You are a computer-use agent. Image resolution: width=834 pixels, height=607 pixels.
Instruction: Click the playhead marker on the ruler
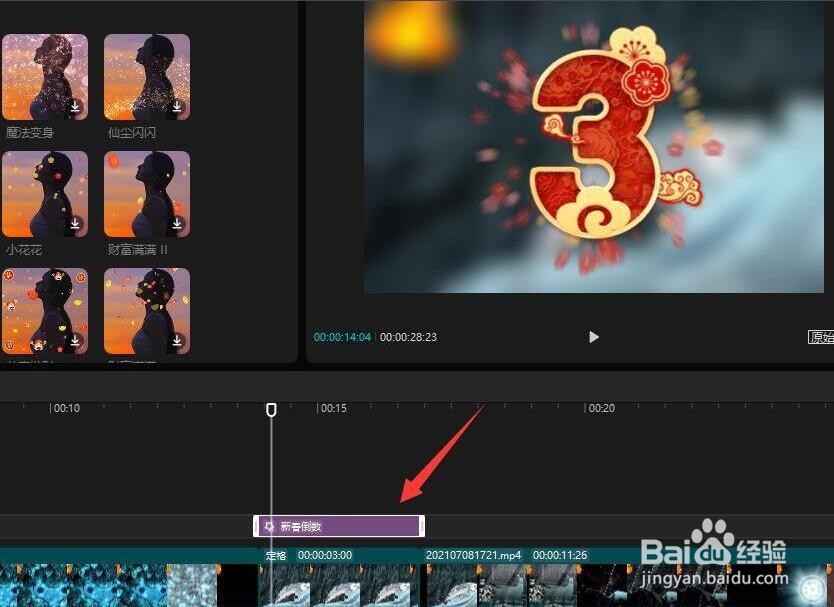pos(271,410)
